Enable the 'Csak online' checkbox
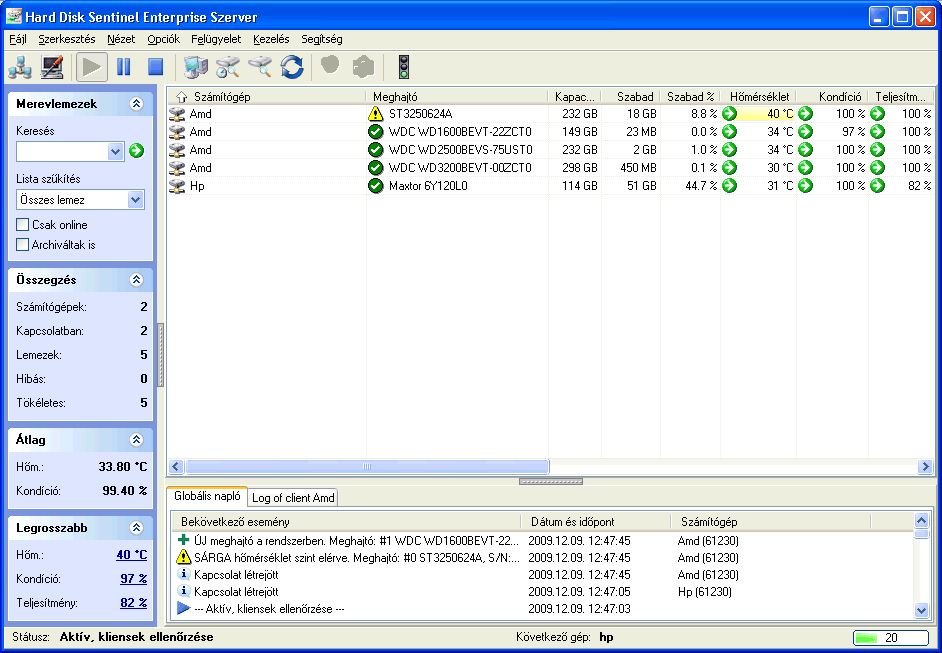The width and height of the screenshot is (942, 653). click(x=23, y=225)
